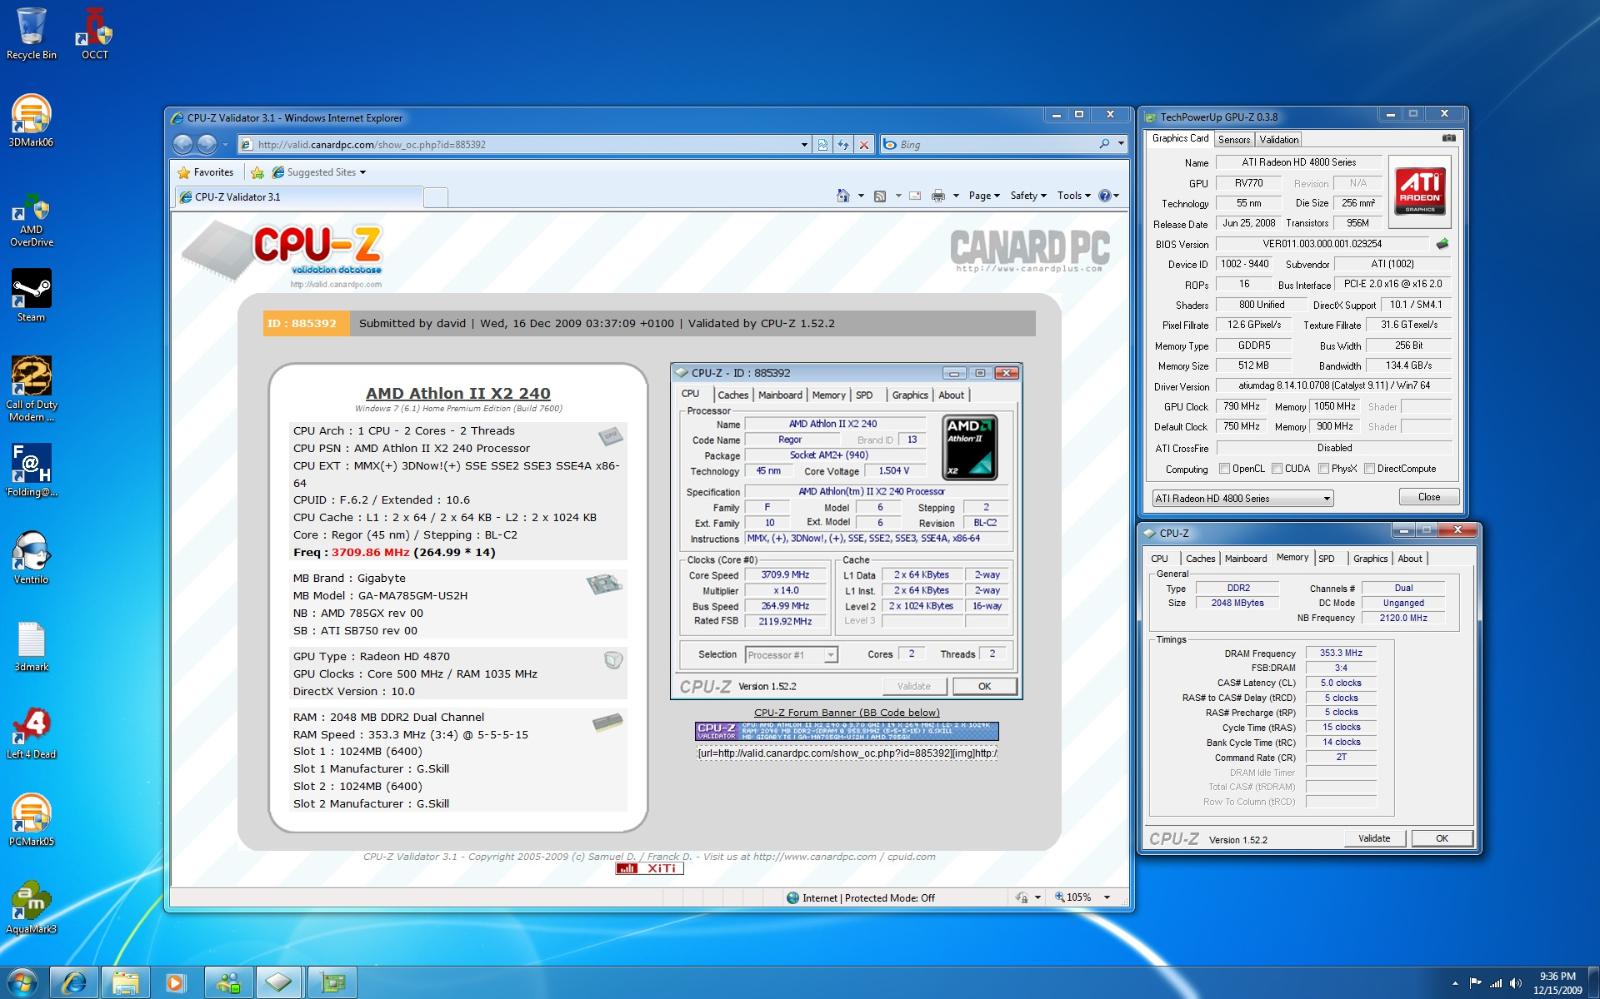Screen dimensions: 1600x999
Task: Stop loading with the red X icon
Action: 865,144
